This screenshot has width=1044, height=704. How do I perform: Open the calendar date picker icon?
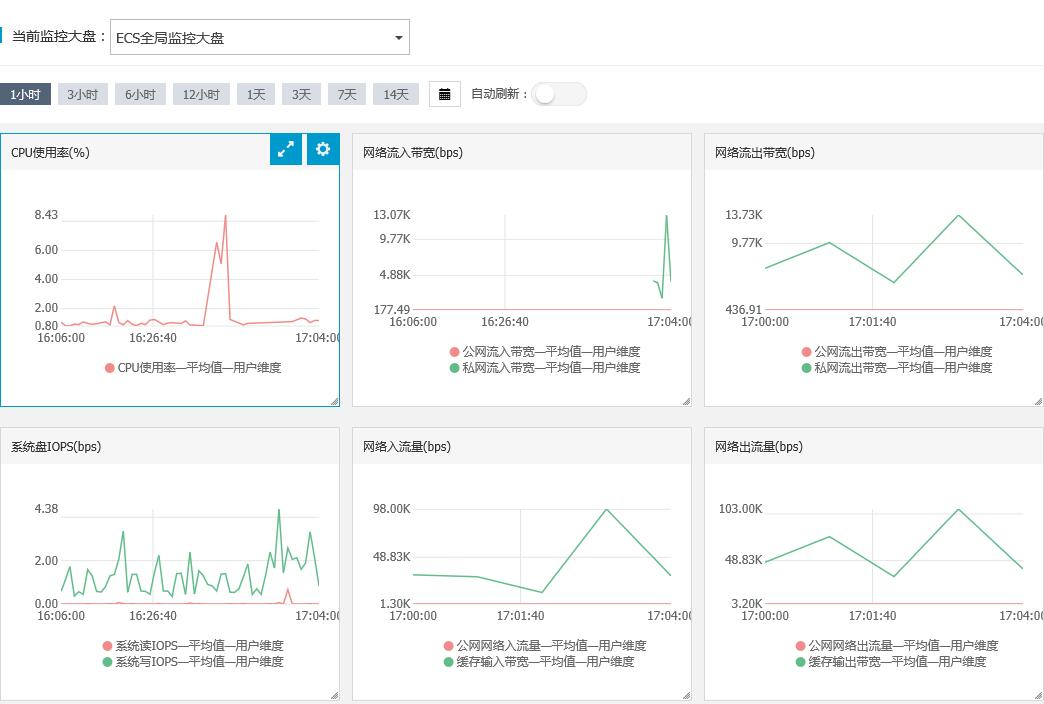[x=445, y=94]
